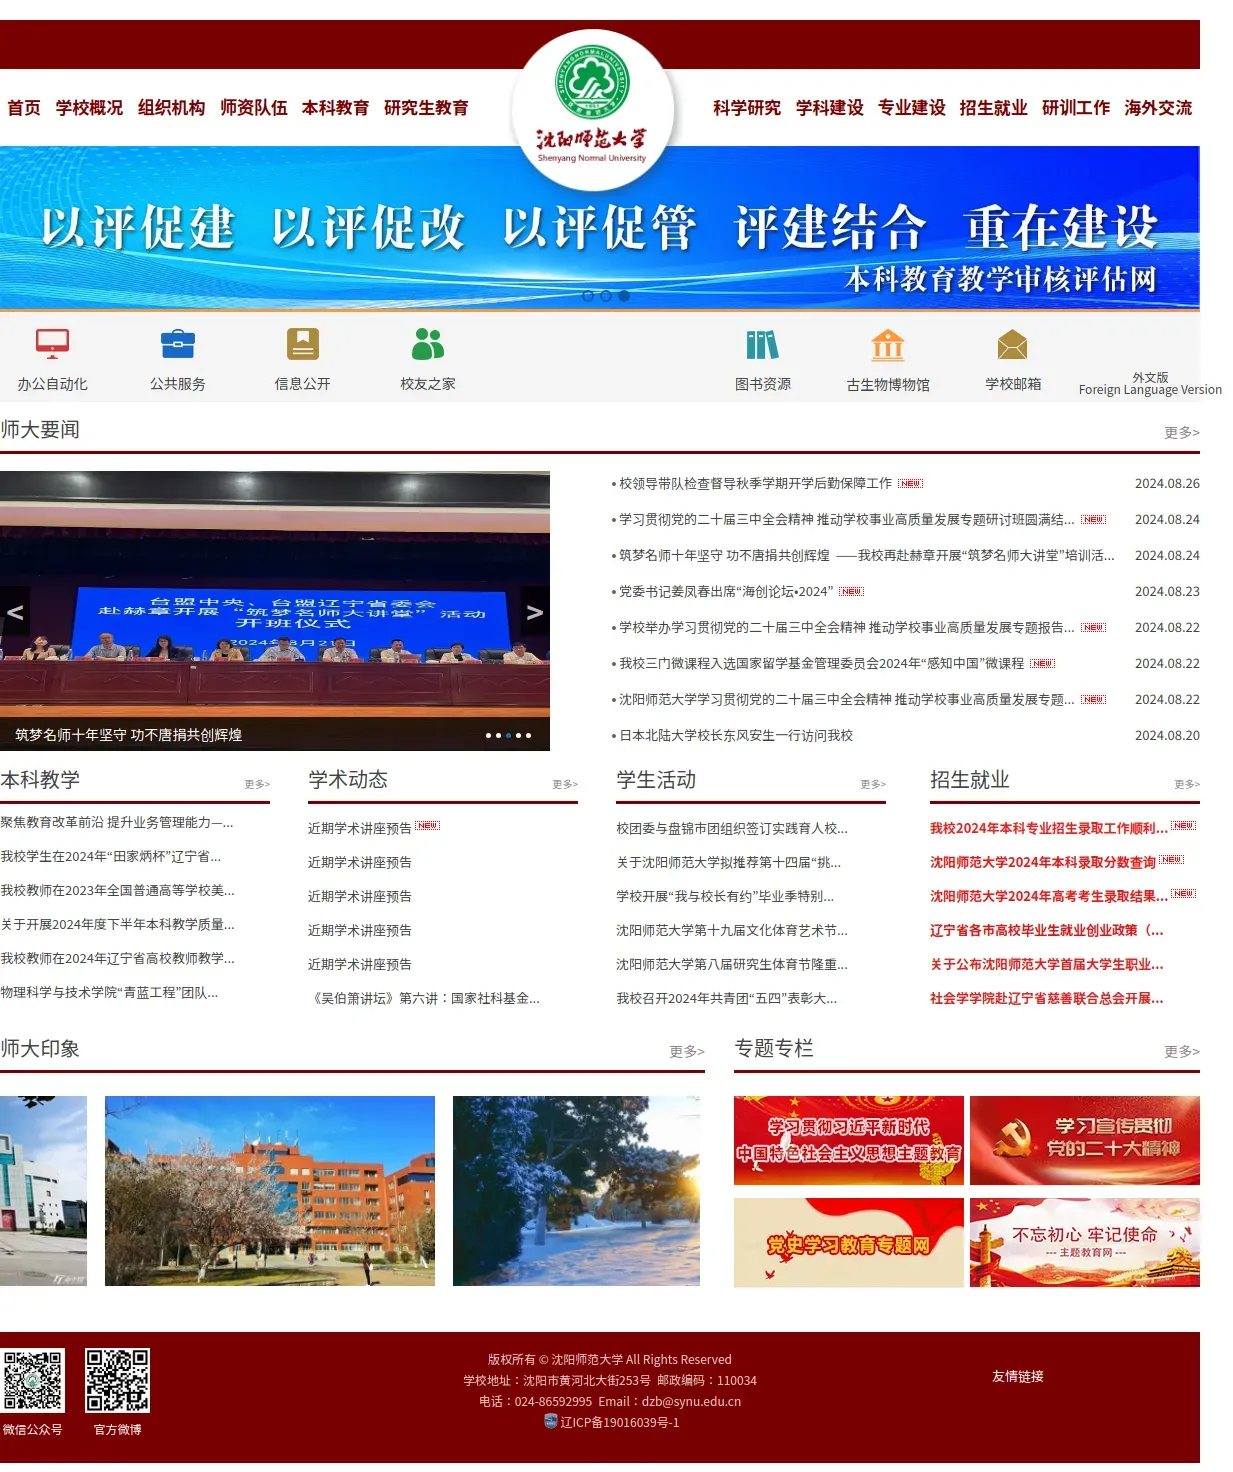Open 学习贯彻习近平新时代 special topic banner

coord(849,1140)
